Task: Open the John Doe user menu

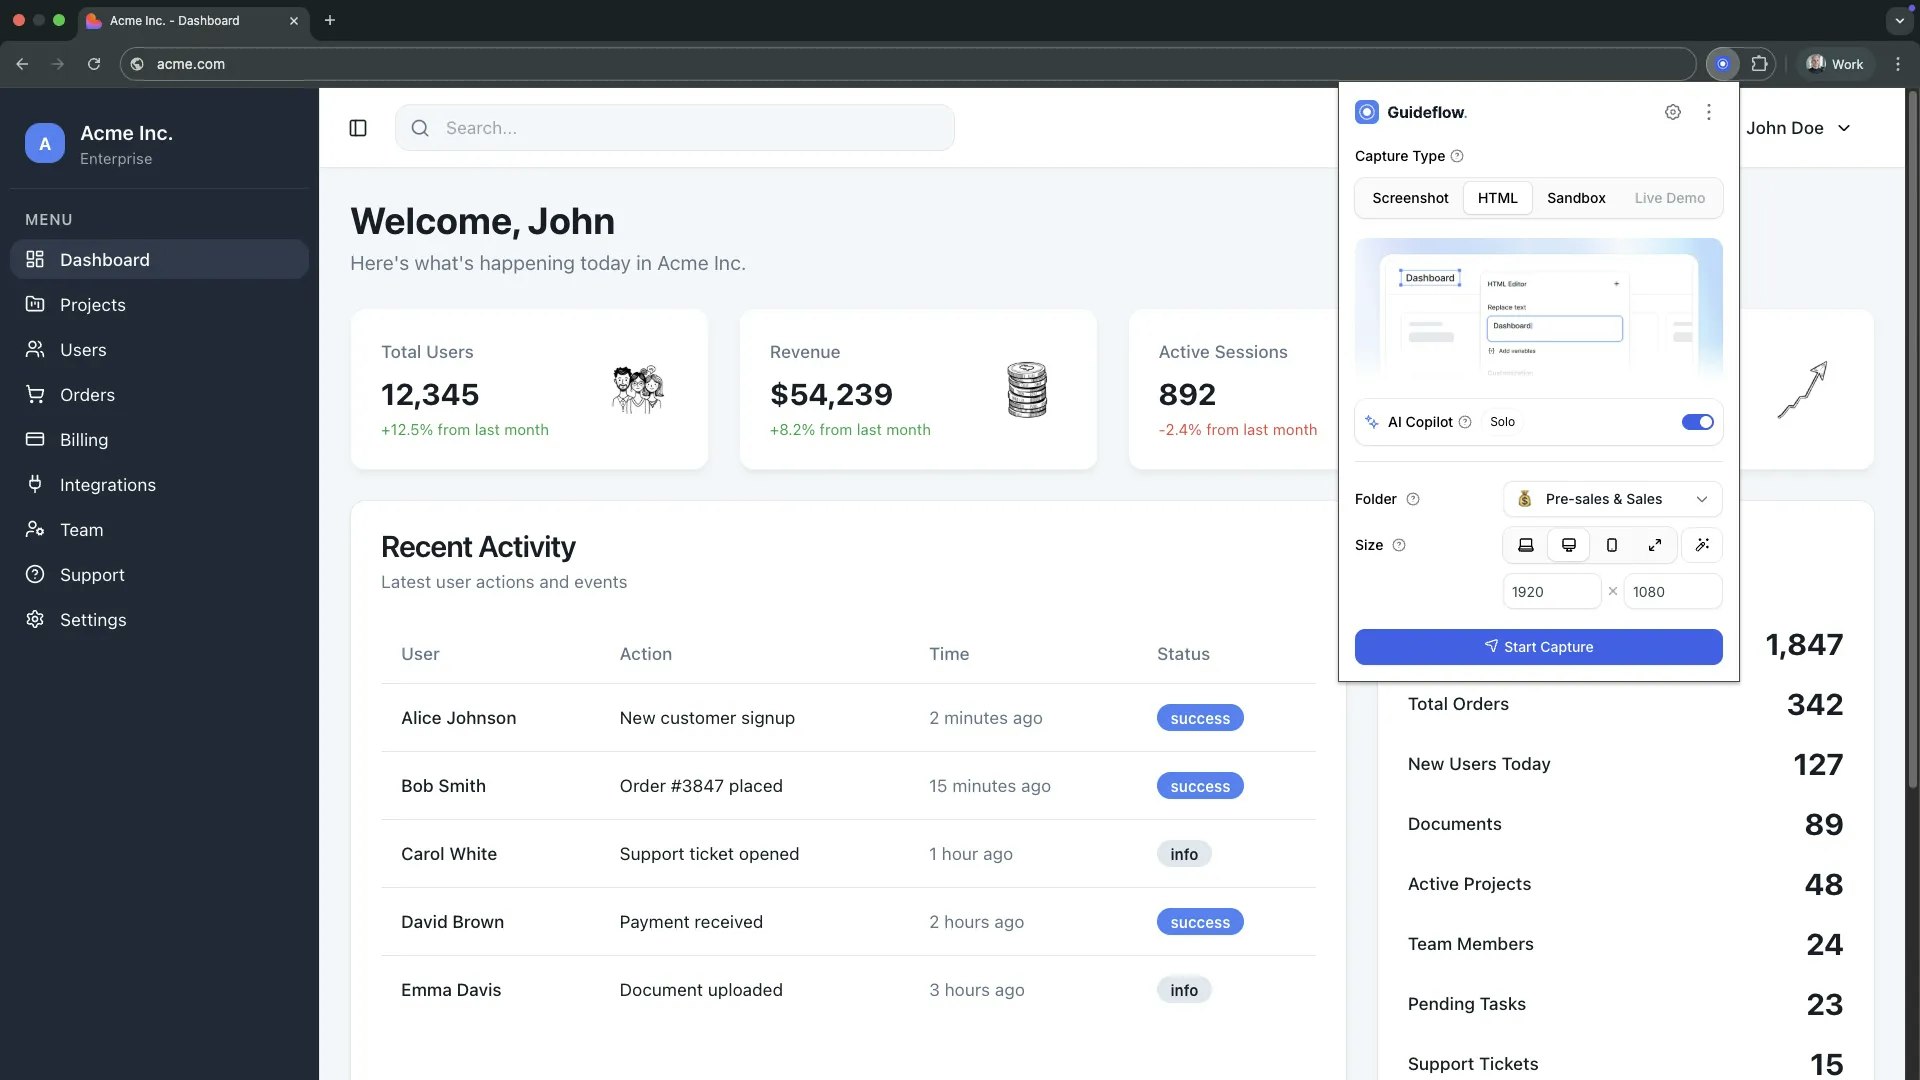Action: [1798, 128]
